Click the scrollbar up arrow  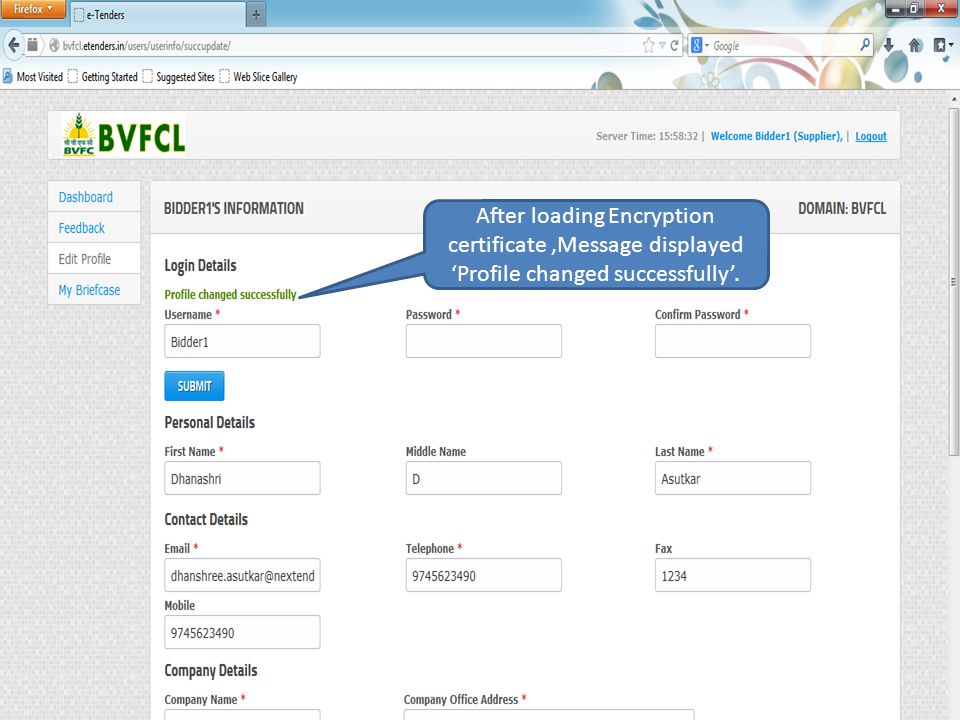[954, 99]
